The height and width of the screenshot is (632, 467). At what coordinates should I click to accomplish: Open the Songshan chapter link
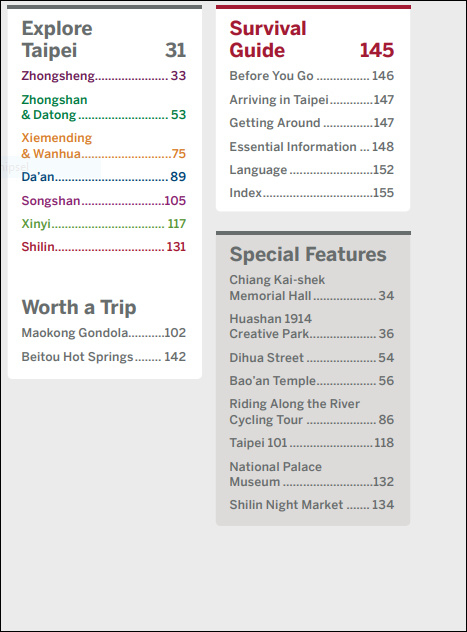click(104, 200)
